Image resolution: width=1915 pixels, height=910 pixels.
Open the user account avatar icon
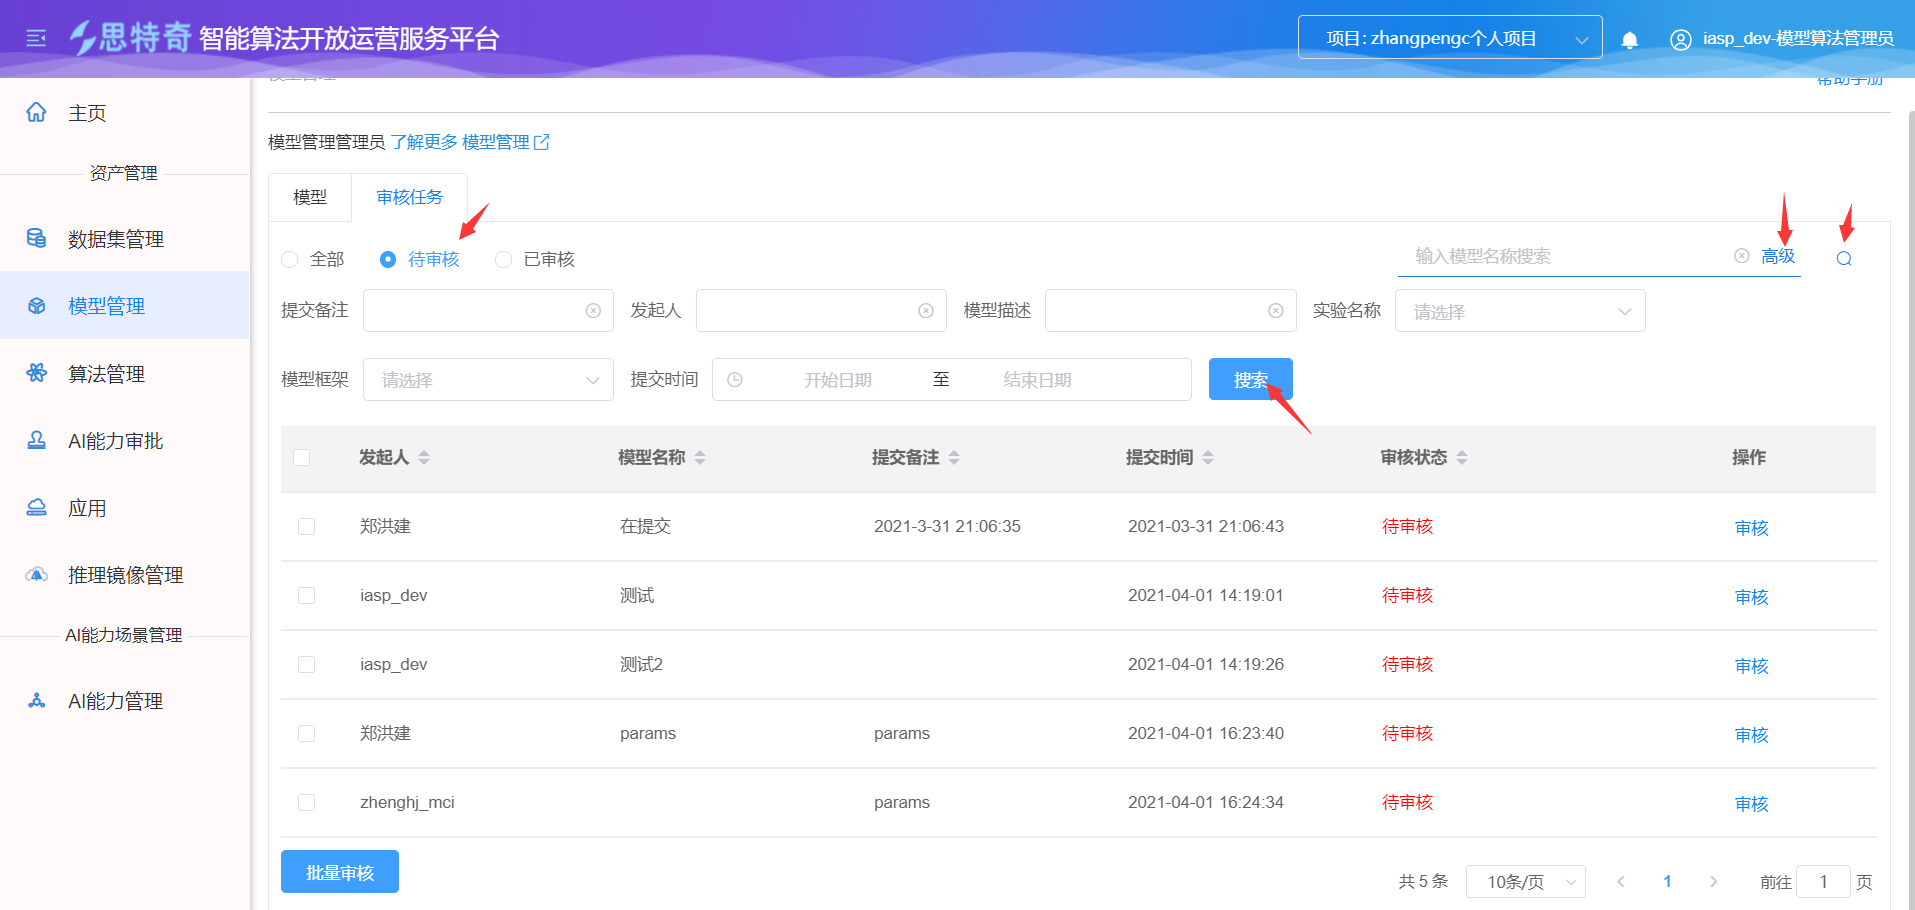pyautogui.click(x=1680, y=39)
